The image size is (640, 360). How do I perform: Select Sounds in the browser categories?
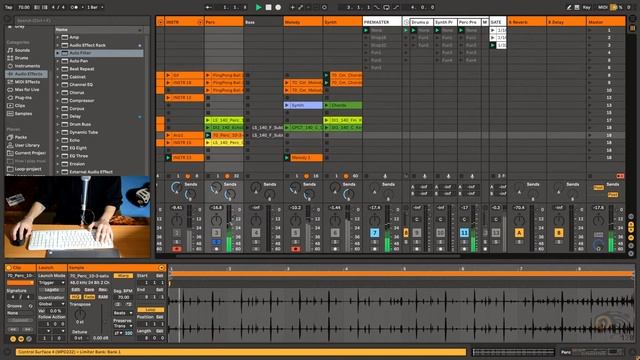coord(22,50)
